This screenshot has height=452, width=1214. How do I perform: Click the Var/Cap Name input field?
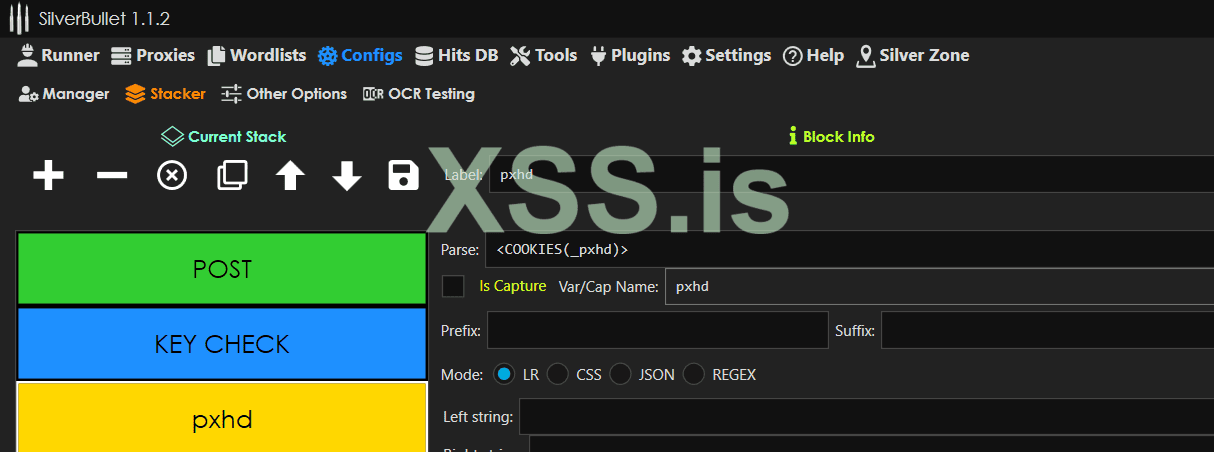pyautogui.click(x=939, y=286)
